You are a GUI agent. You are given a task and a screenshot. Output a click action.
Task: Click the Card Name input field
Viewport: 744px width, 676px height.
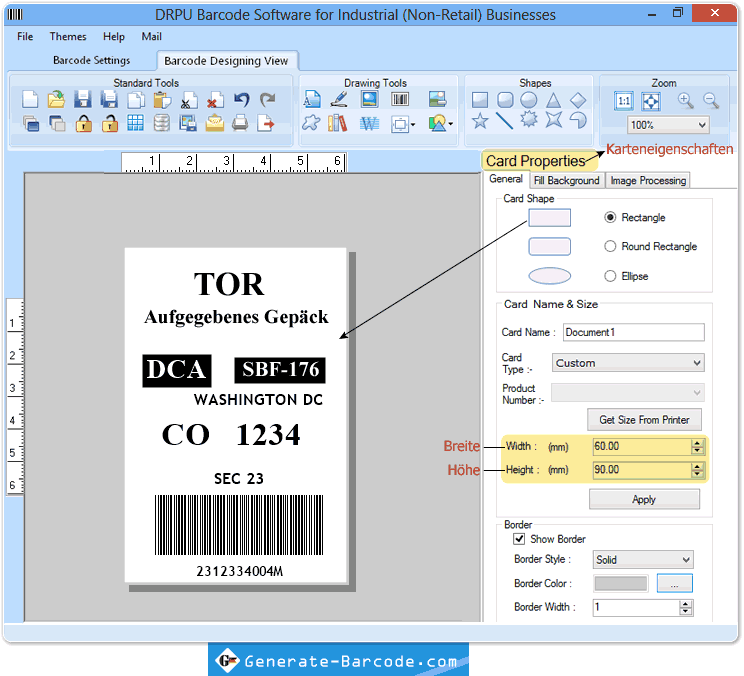coord(634,333)
